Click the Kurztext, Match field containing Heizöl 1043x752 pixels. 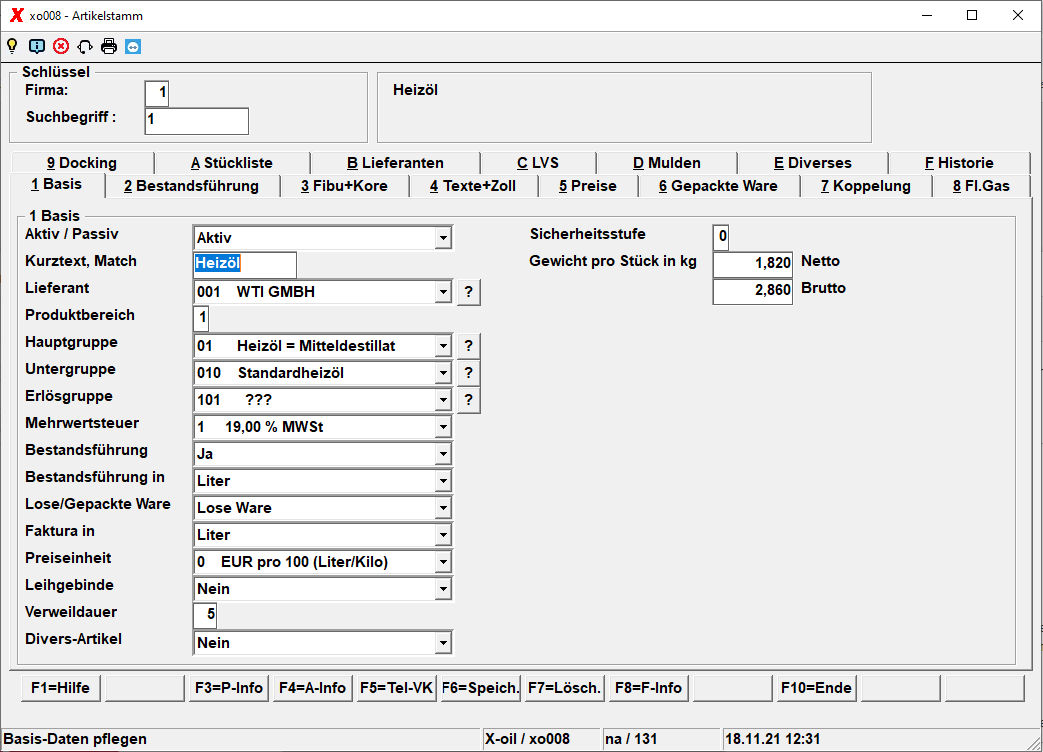[245, 265]
